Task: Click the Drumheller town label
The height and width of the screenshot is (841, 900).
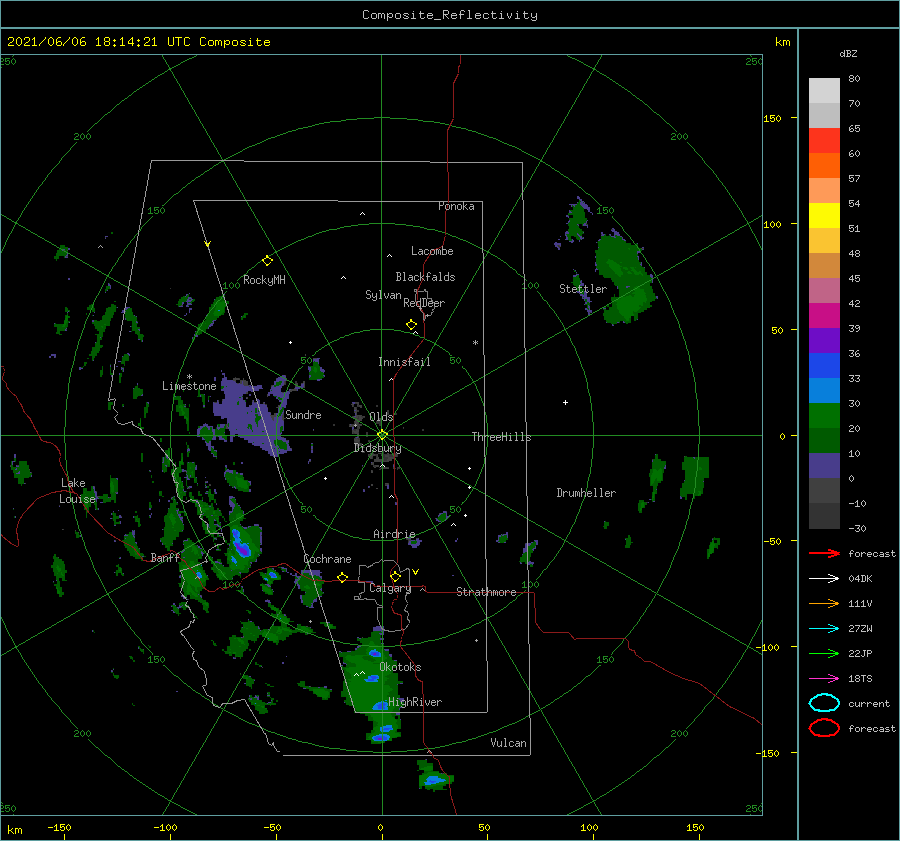Action: [586, 493]
